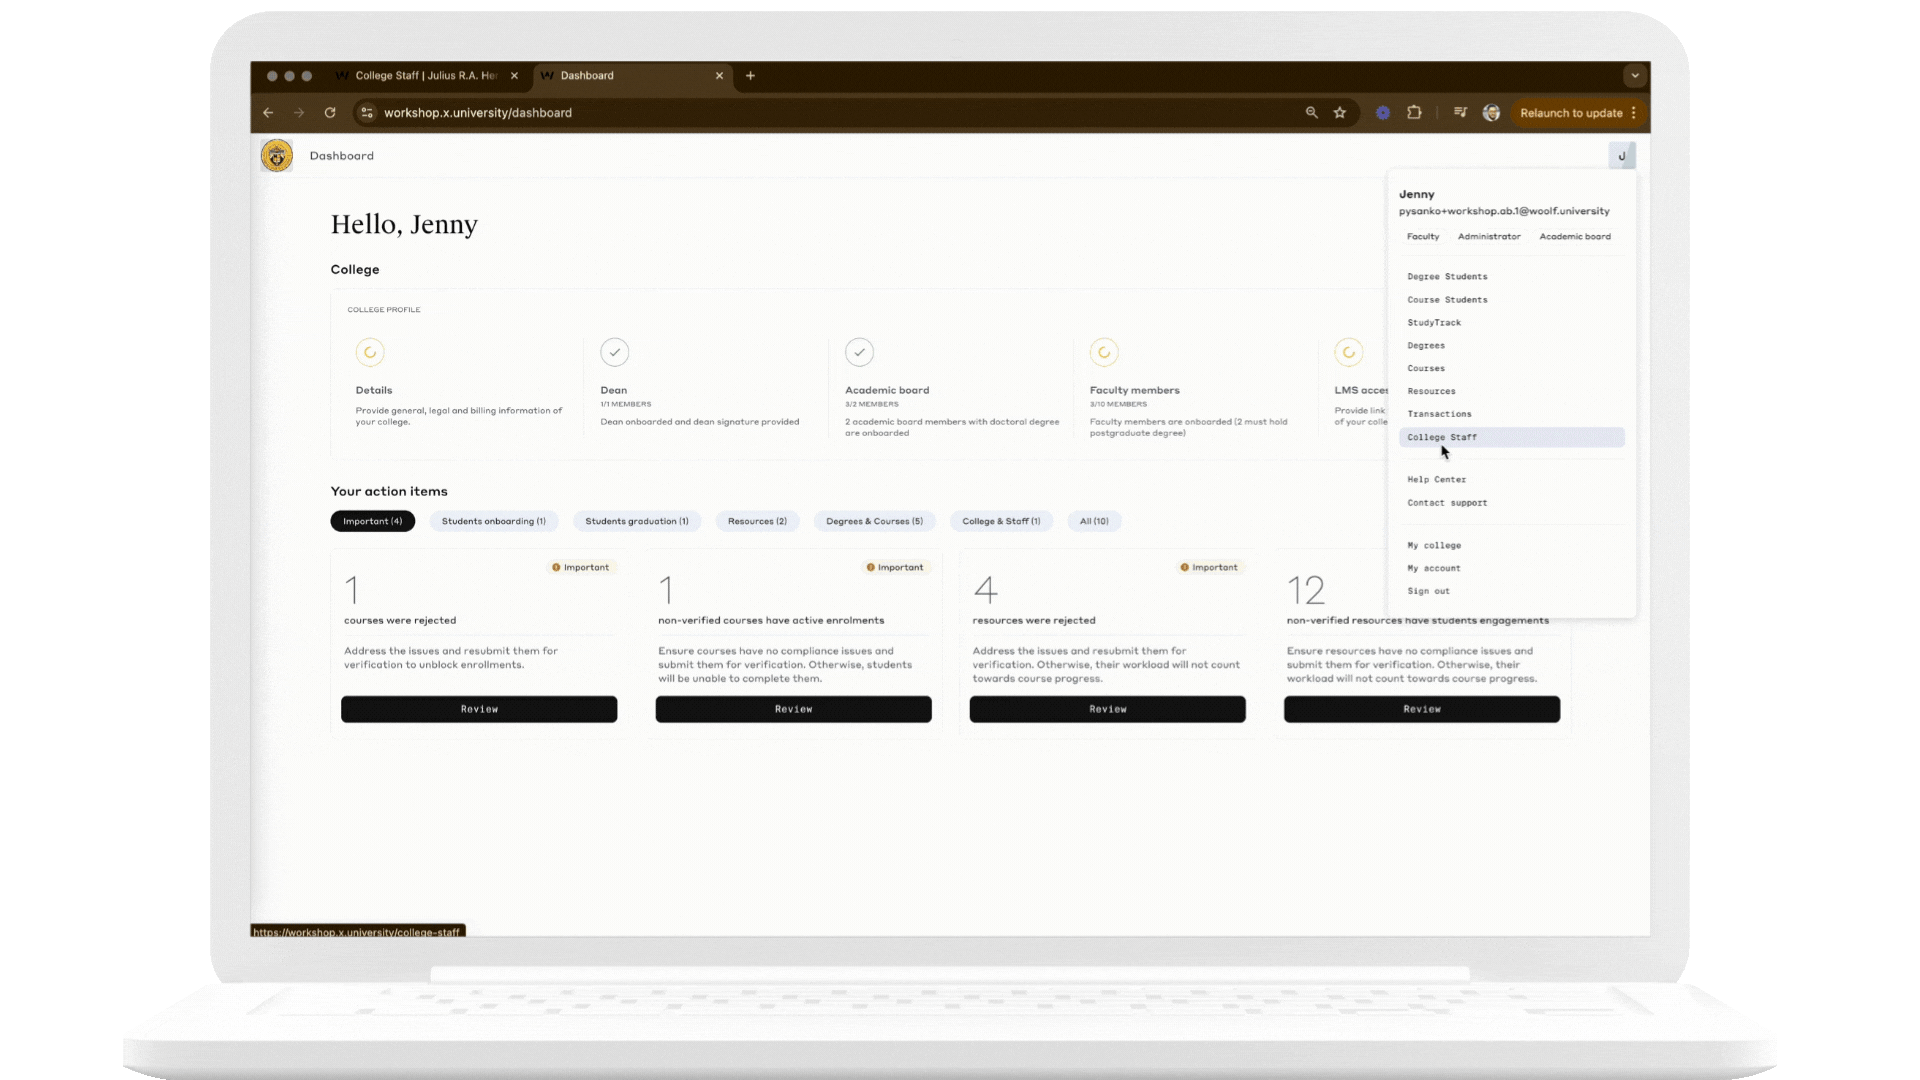Switch to the College Staff browser tab
The image size is (1920, 1080).
pyautogui.click(x=427, y=76)
